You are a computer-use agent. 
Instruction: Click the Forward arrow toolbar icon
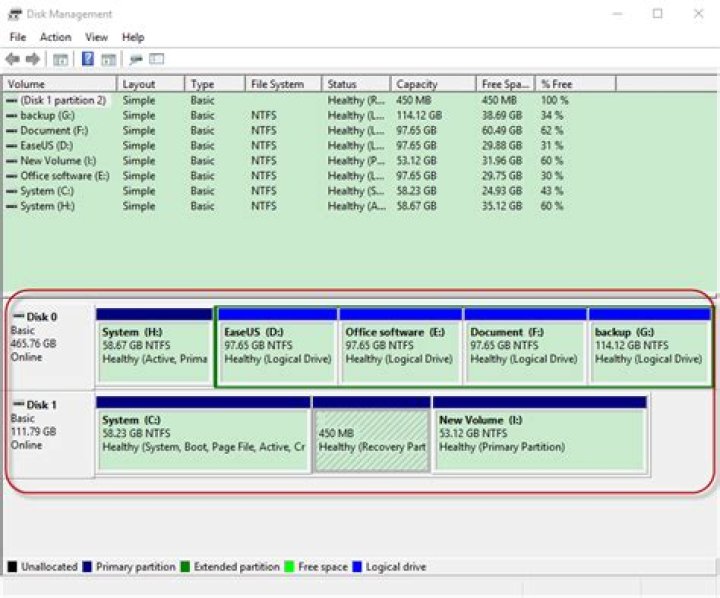[33, 59]
